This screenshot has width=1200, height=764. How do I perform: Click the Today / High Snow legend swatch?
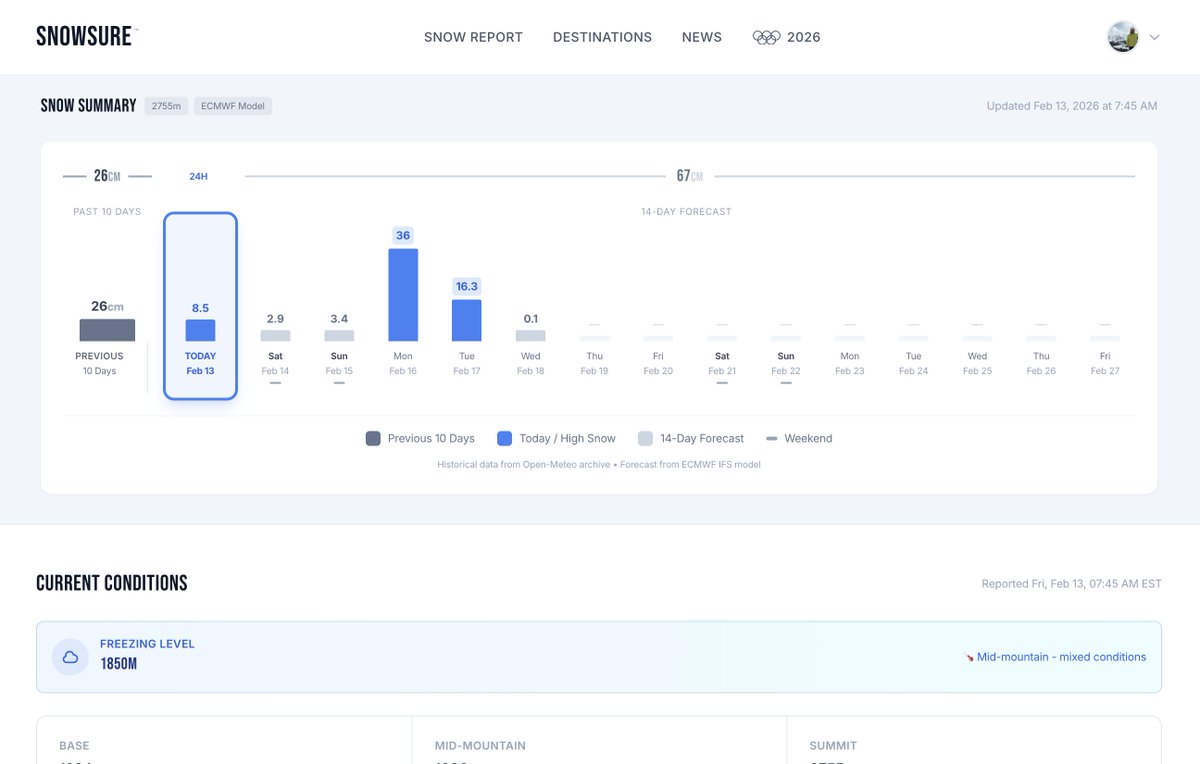coord(505,438)
